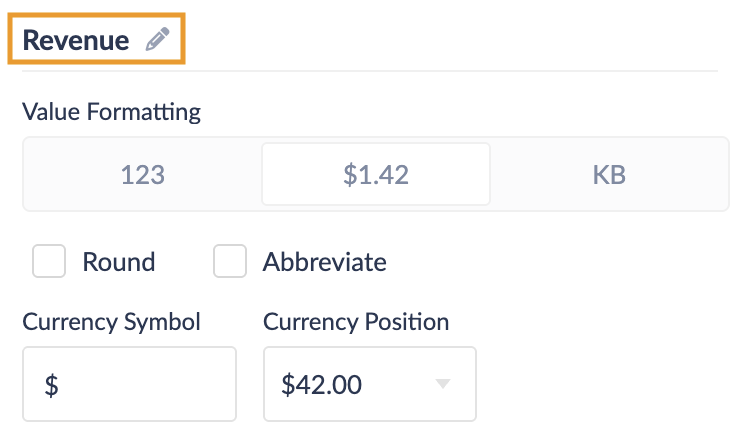This screenshot has width=738, height=442.
Task: Enable the Round checkbox
Action: 49,262
